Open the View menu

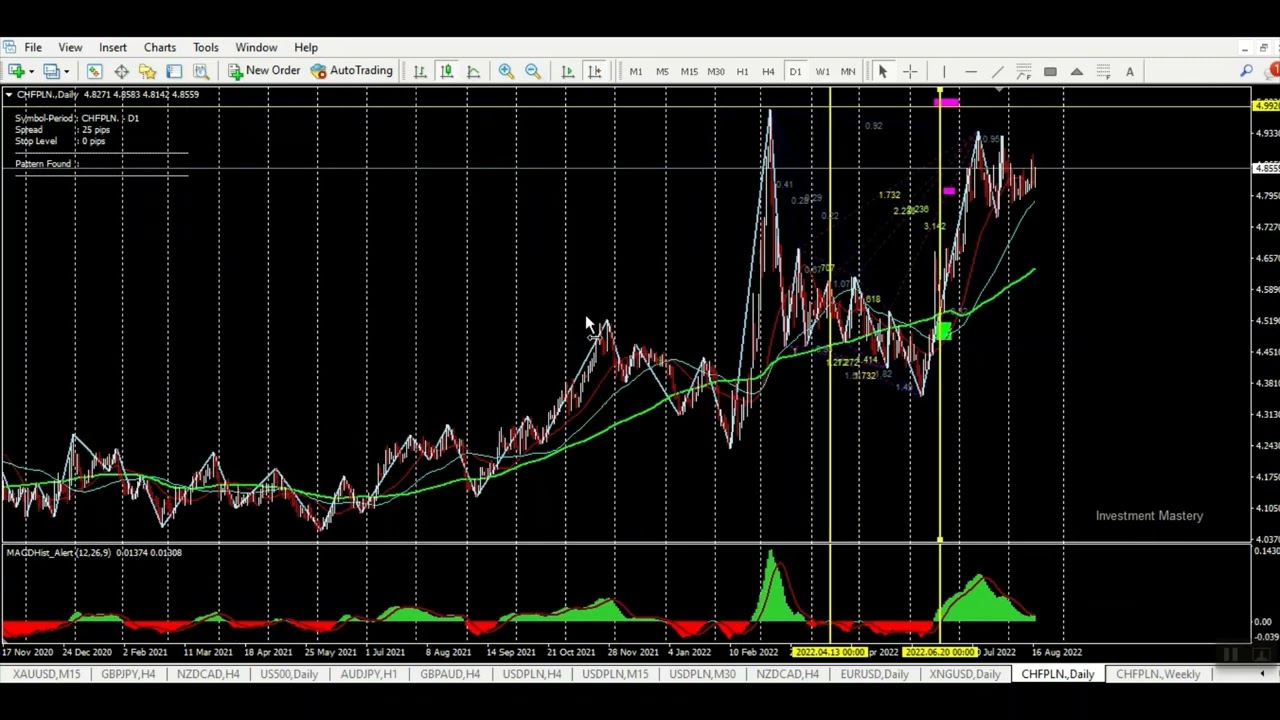pyautogui.click(x=70, y=47)
